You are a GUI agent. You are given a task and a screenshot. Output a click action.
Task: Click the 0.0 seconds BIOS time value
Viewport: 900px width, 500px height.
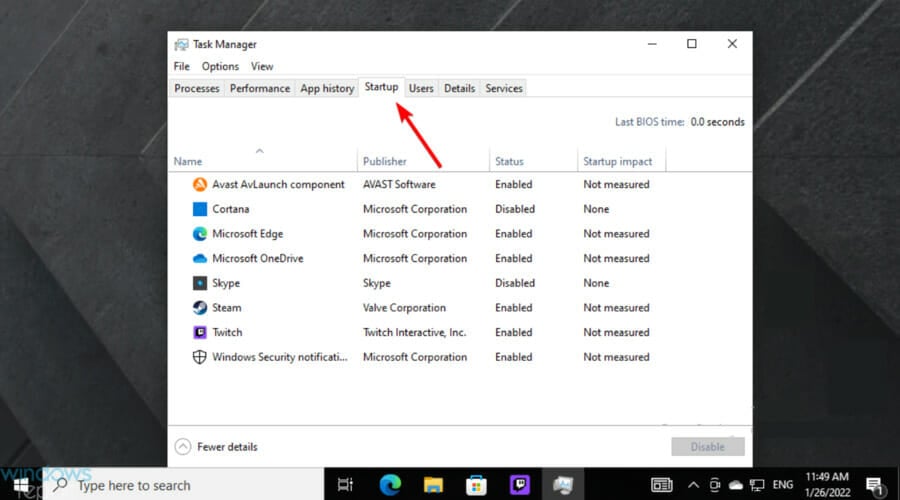pyautogui.click(x=717, y=122)
